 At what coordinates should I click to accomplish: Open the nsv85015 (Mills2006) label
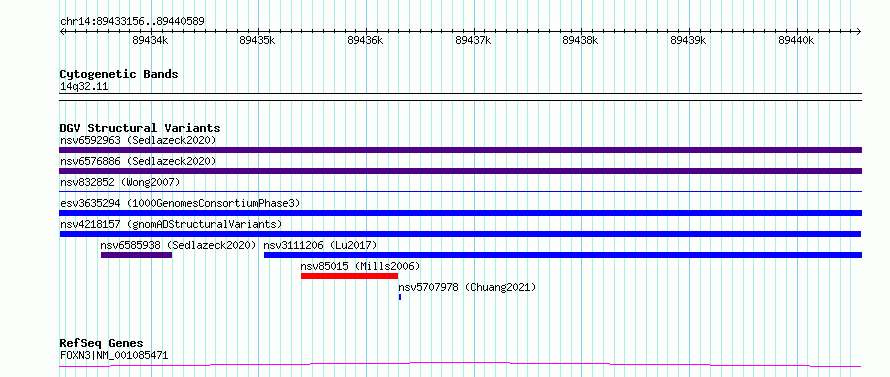coord(360,266)
